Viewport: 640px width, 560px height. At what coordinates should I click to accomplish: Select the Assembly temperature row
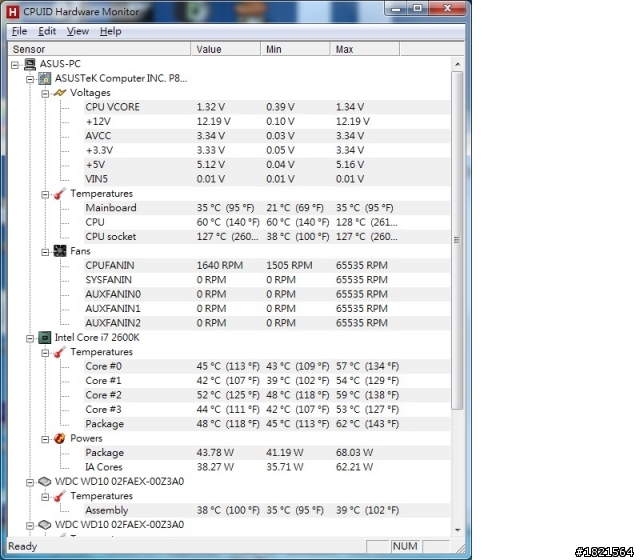coord(267,510)
